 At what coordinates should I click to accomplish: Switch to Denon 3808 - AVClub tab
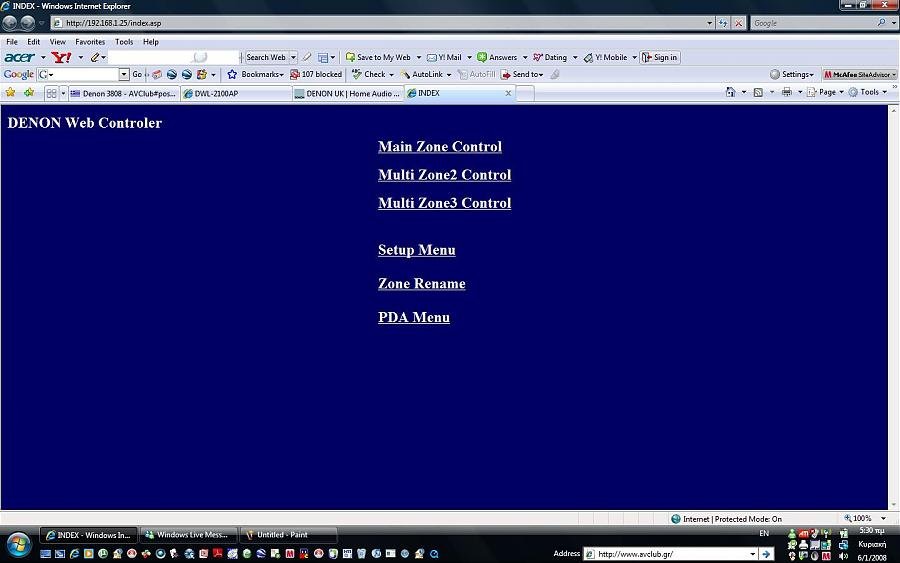[x=124, y=94]
